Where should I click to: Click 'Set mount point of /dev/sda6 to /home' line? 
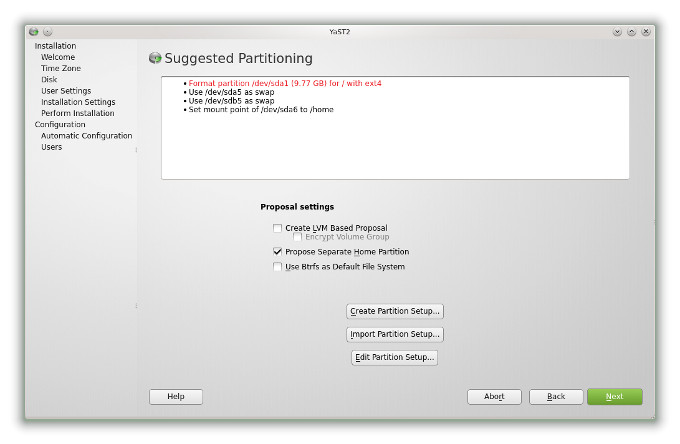coord(261,110)
